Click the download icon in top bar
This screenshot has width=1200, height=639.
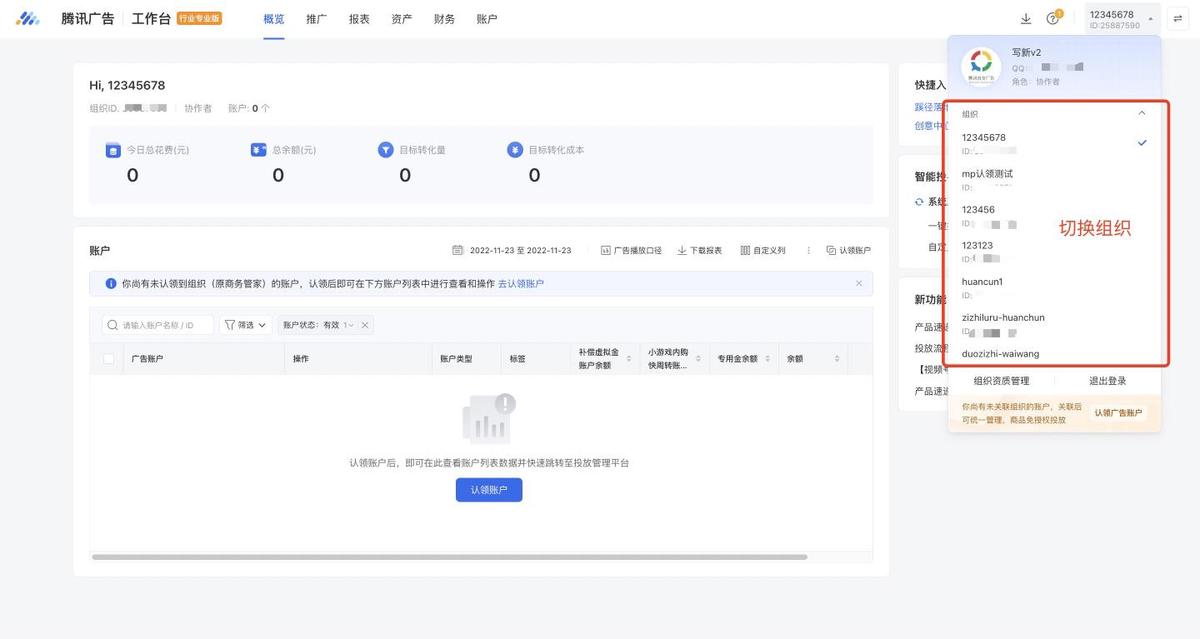coord(1025,19)
